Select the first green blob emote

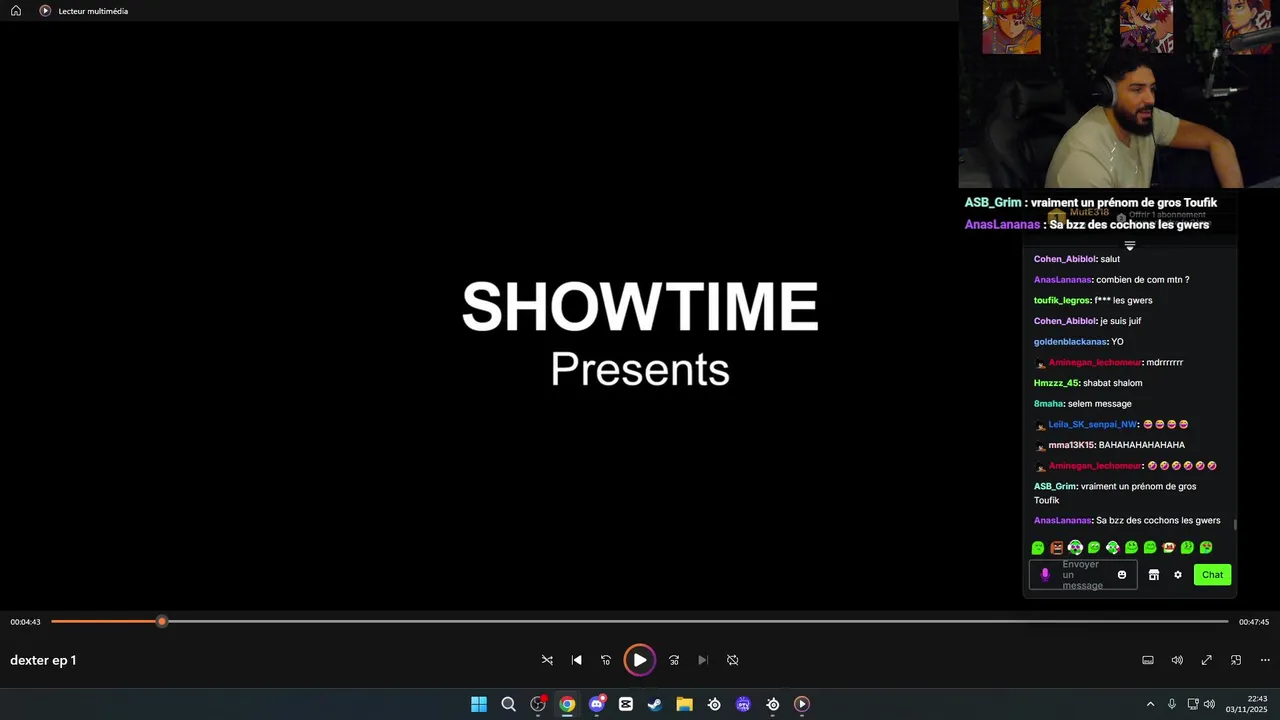tap(1038, 548)
